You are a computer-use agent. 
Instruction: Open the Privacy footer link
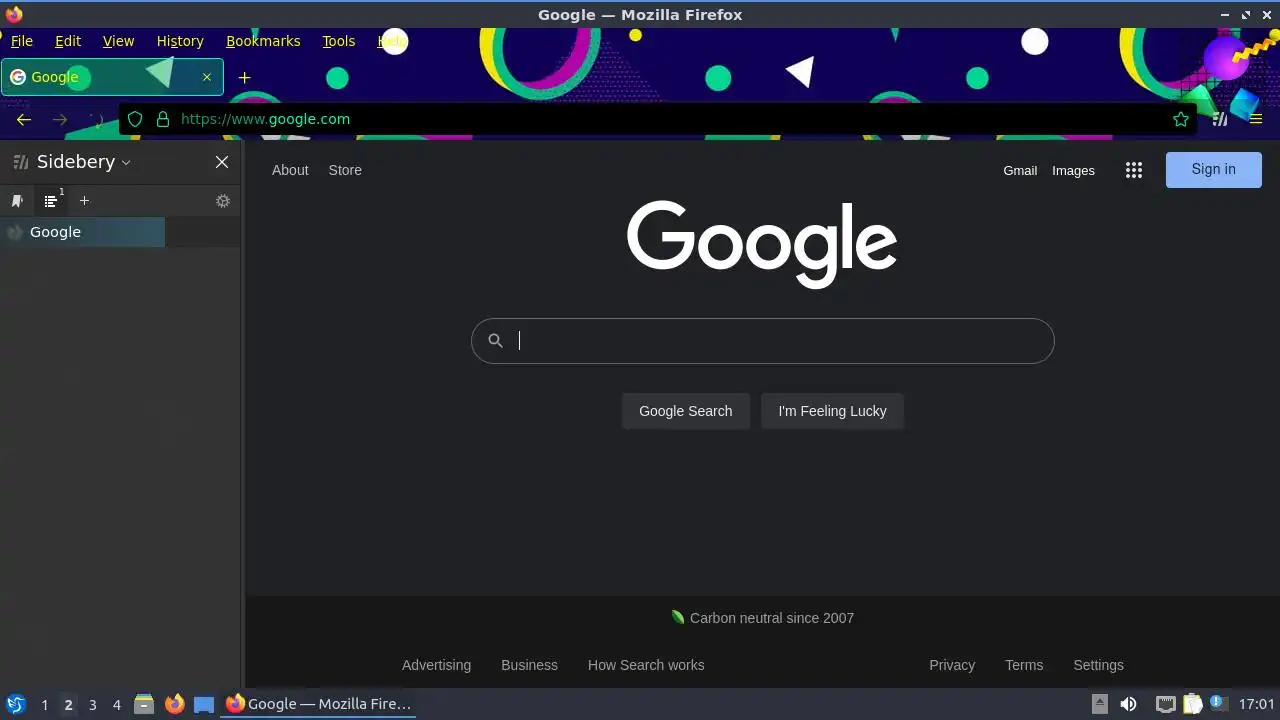(x=952, y=665)
